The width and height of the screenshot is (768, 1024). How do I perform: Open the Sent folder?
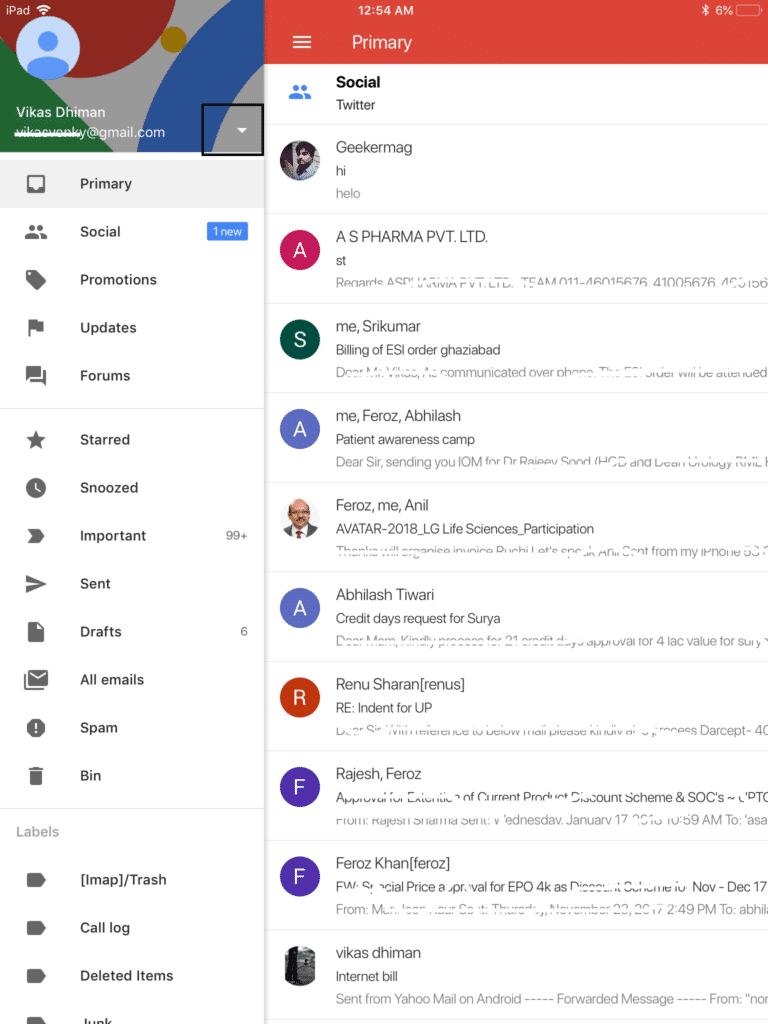(132, 584)
